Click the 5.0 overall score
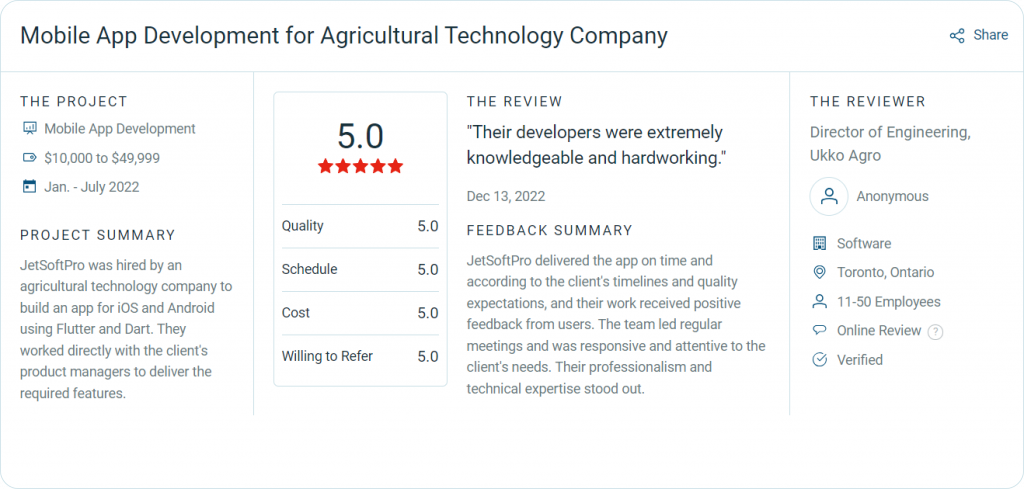The width and height of the screenshot is (1024, 489). coord(360,135)
